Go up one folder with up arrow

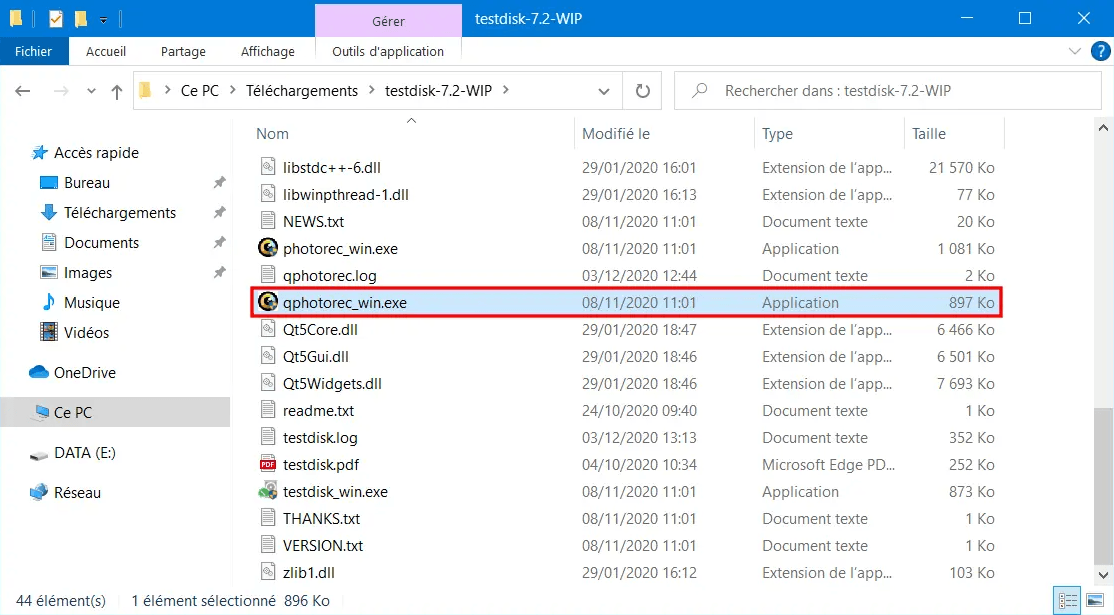click(116, 91)
